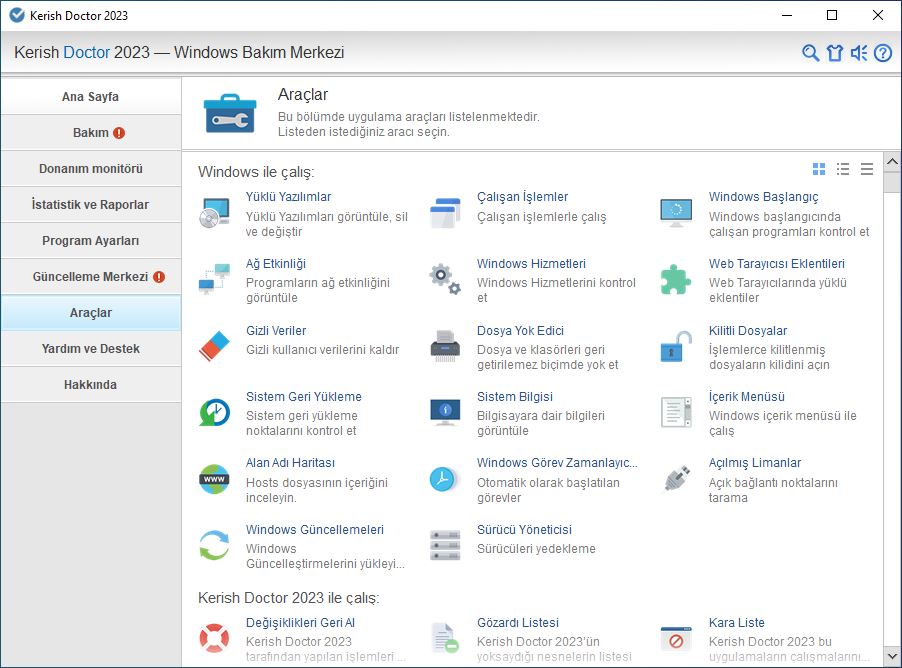Open Donanım monitörü in sidebar
Viewport: 902px width, 668px height.
coord(91,169)
